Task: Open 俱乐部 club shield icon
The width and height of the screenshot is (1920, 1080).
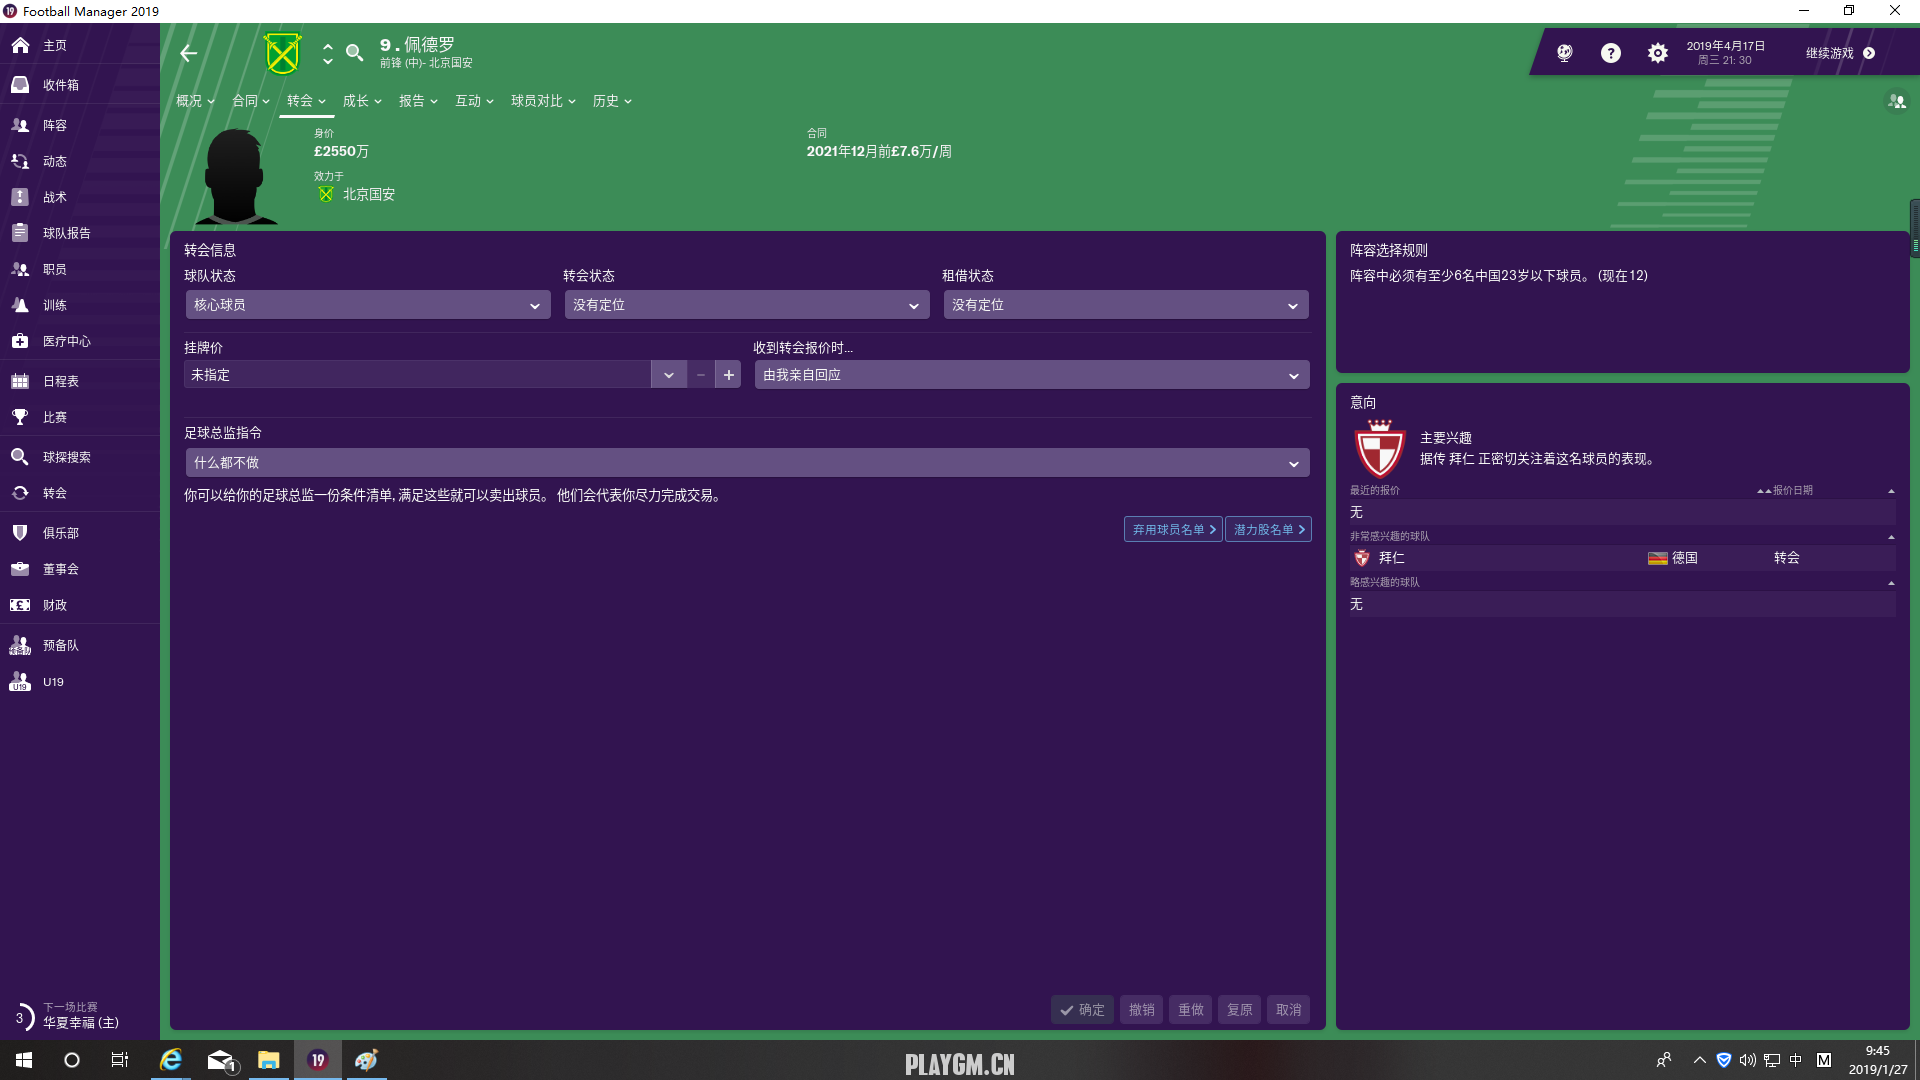Action: (20, 533)
